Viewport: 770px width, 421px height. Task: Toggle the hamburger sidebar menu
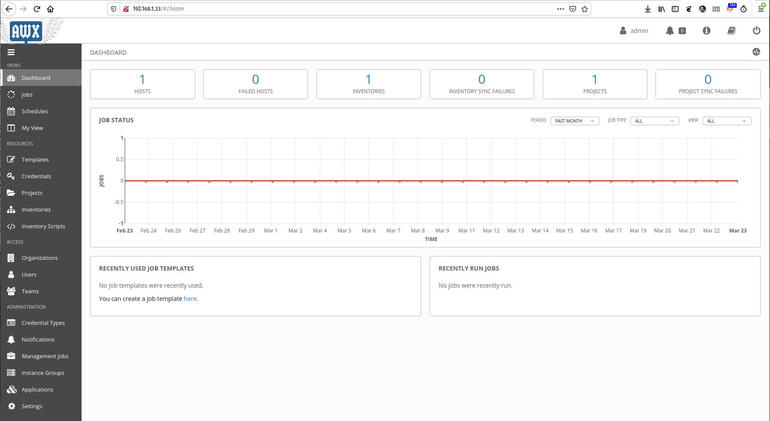[11, 52]
